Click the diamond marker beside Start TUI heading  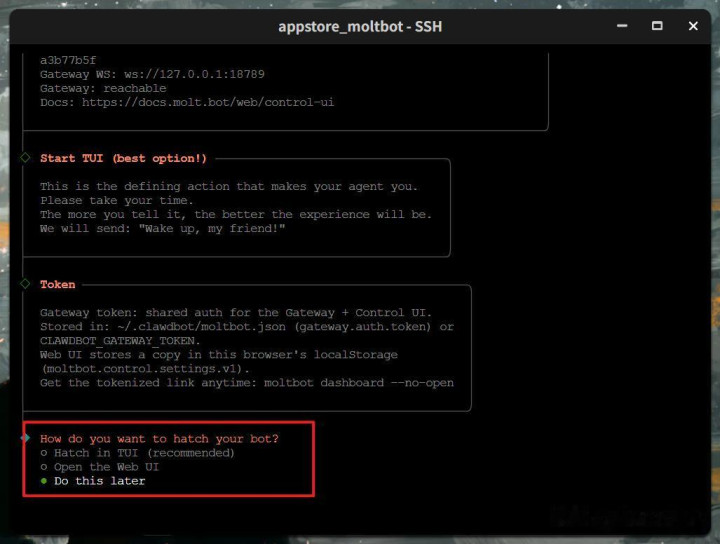(x=26, y=158)
